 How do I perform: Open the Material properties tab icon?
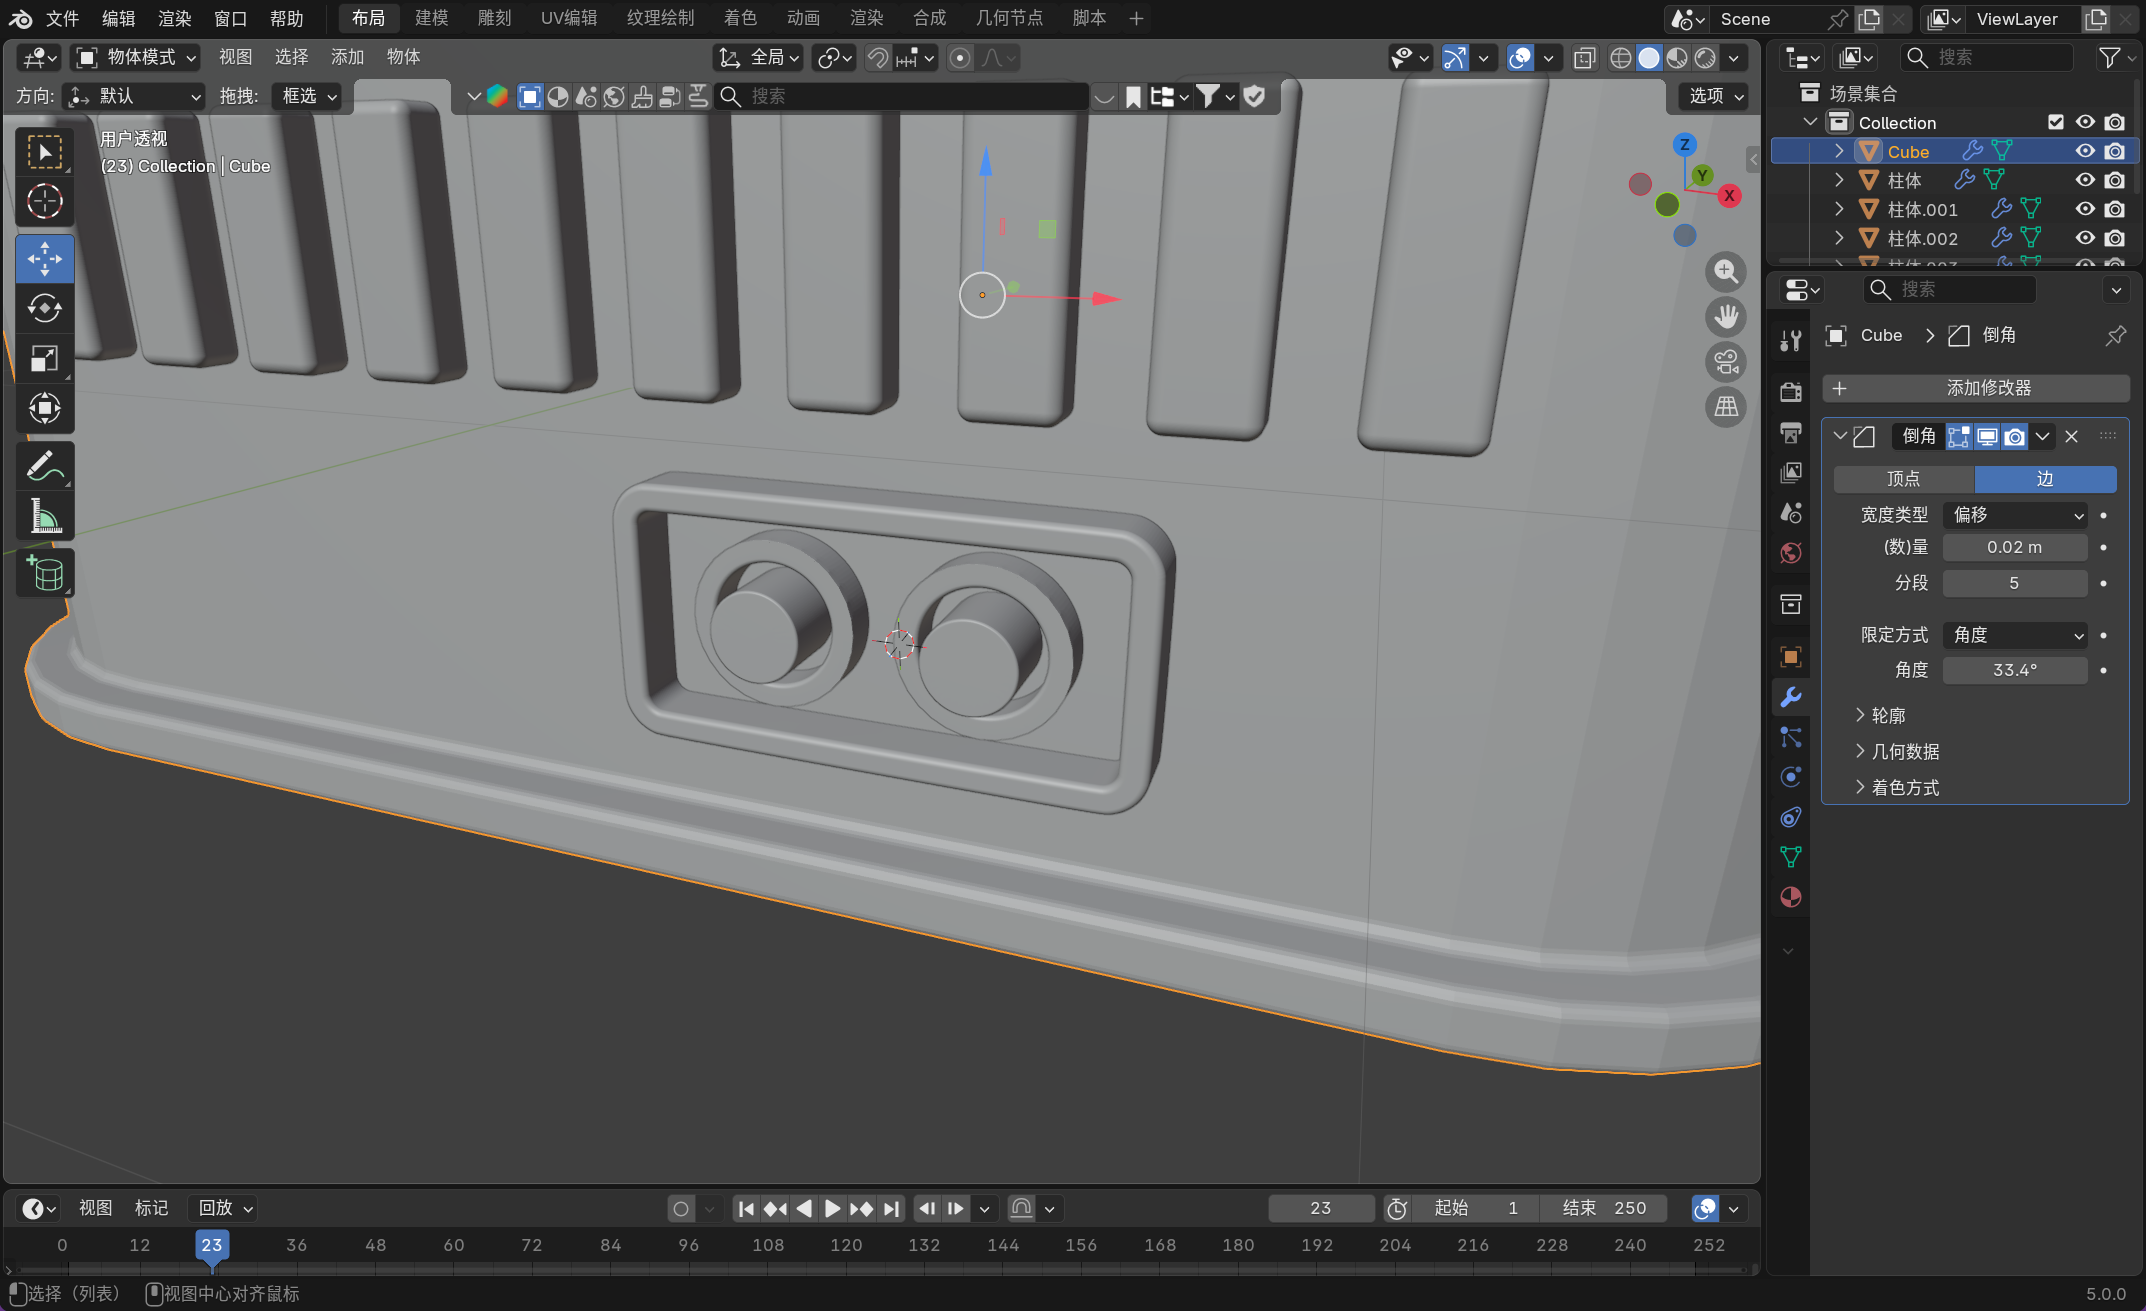coord(1791,897)
